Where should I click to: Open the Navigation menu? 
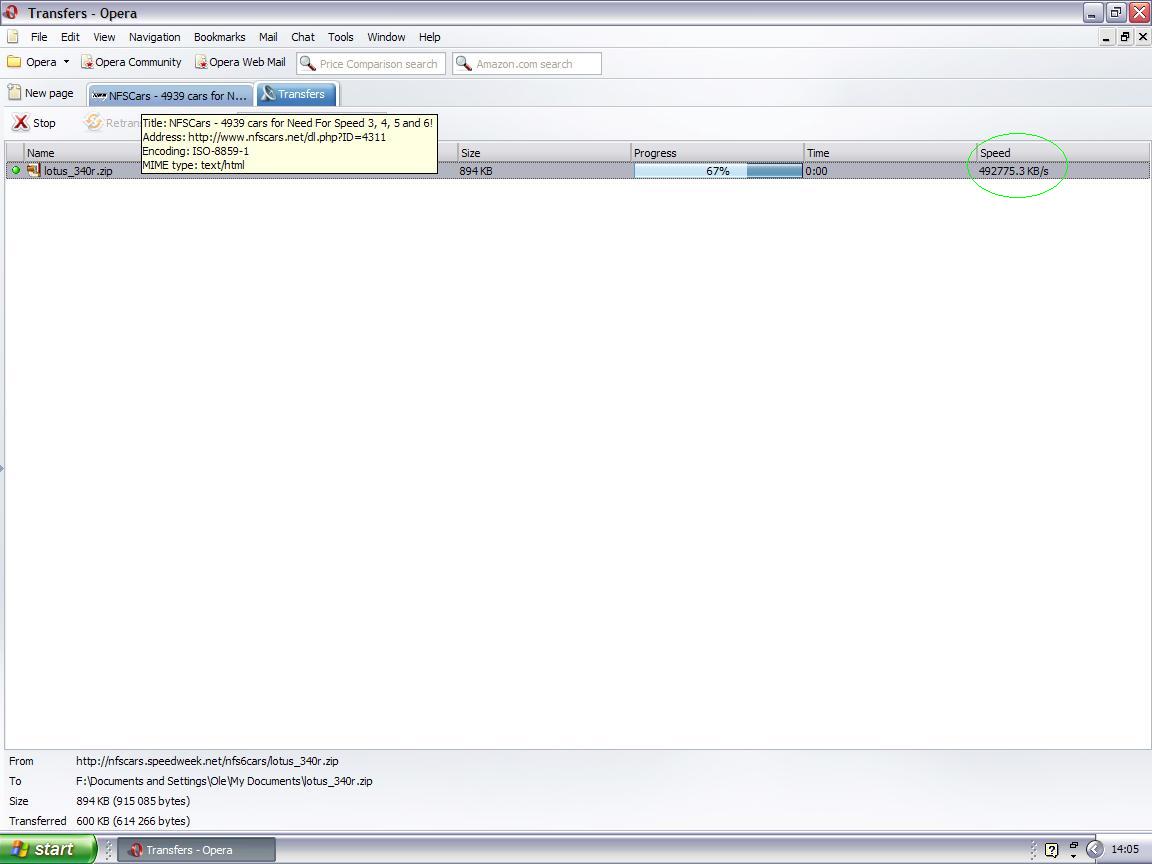click(x=154, y=37)
